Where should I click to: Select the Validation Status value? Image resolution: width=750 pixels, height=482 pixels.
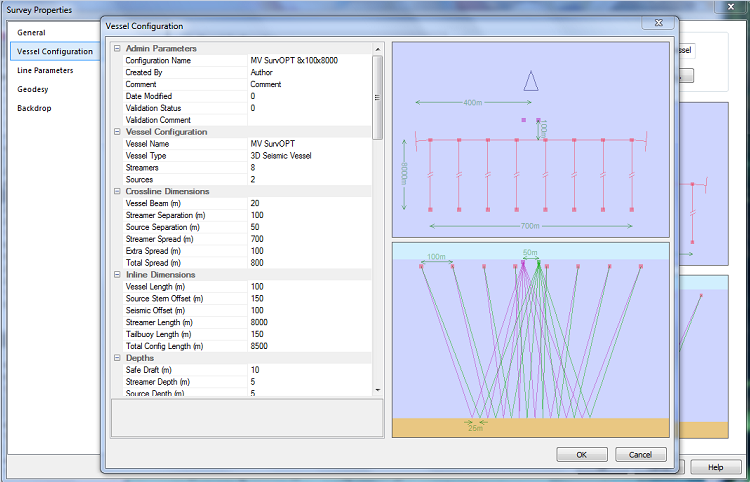click(x=309, y=108)
